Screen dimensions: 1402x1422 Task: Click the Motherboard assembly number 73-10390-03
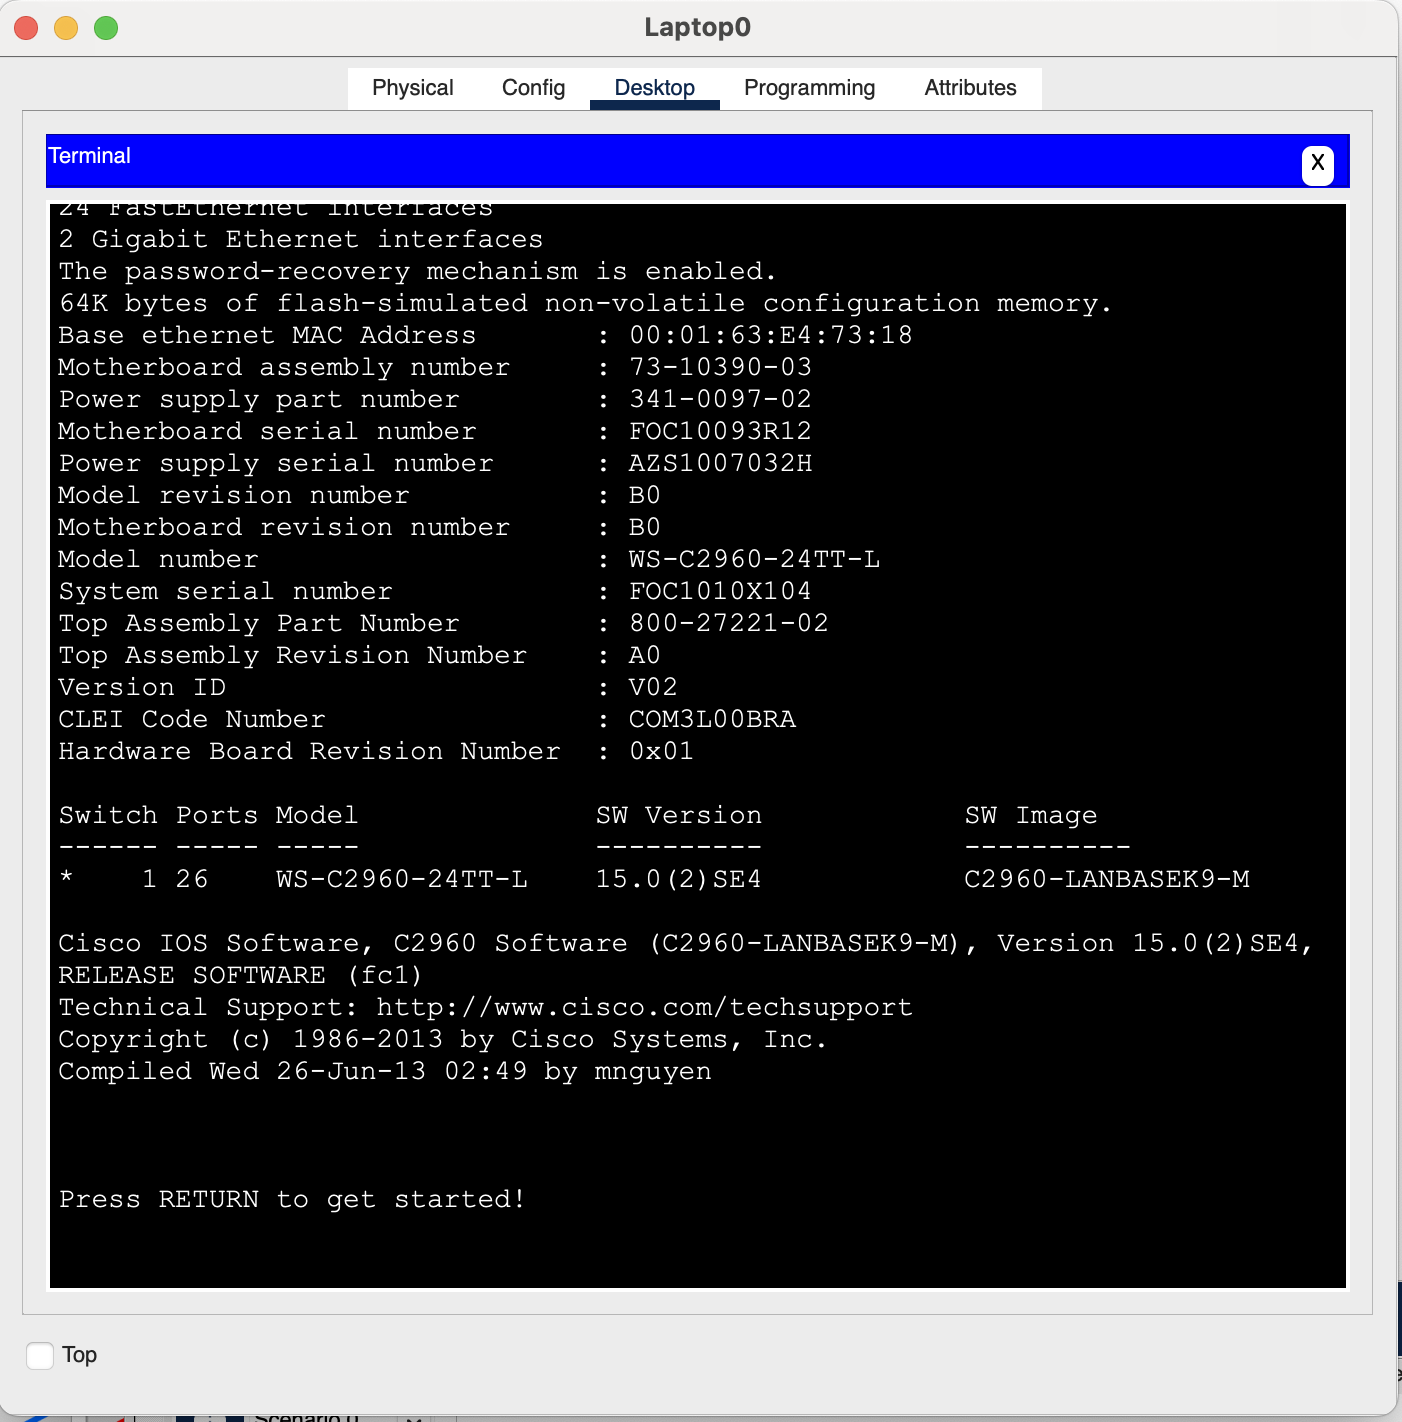coord(720,367)
